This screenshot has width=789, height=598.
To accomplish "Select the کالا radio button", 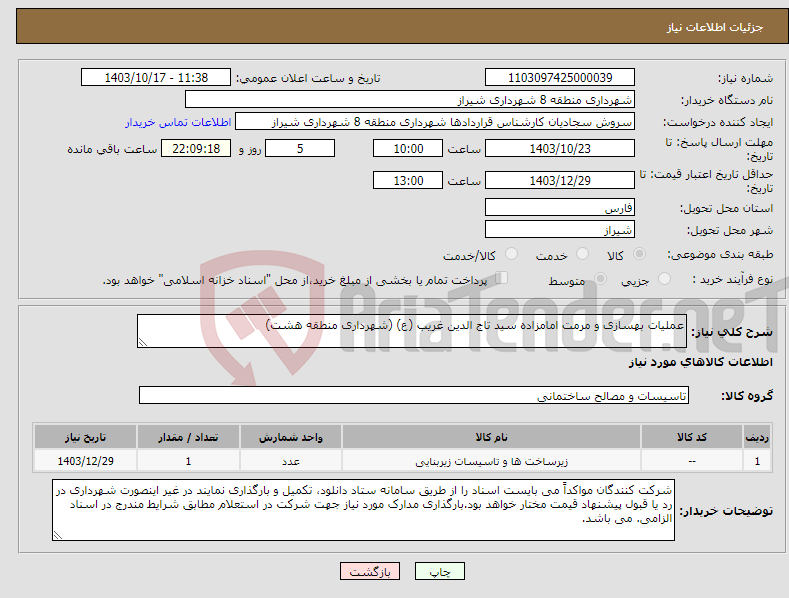I will [x=639, y=254].
